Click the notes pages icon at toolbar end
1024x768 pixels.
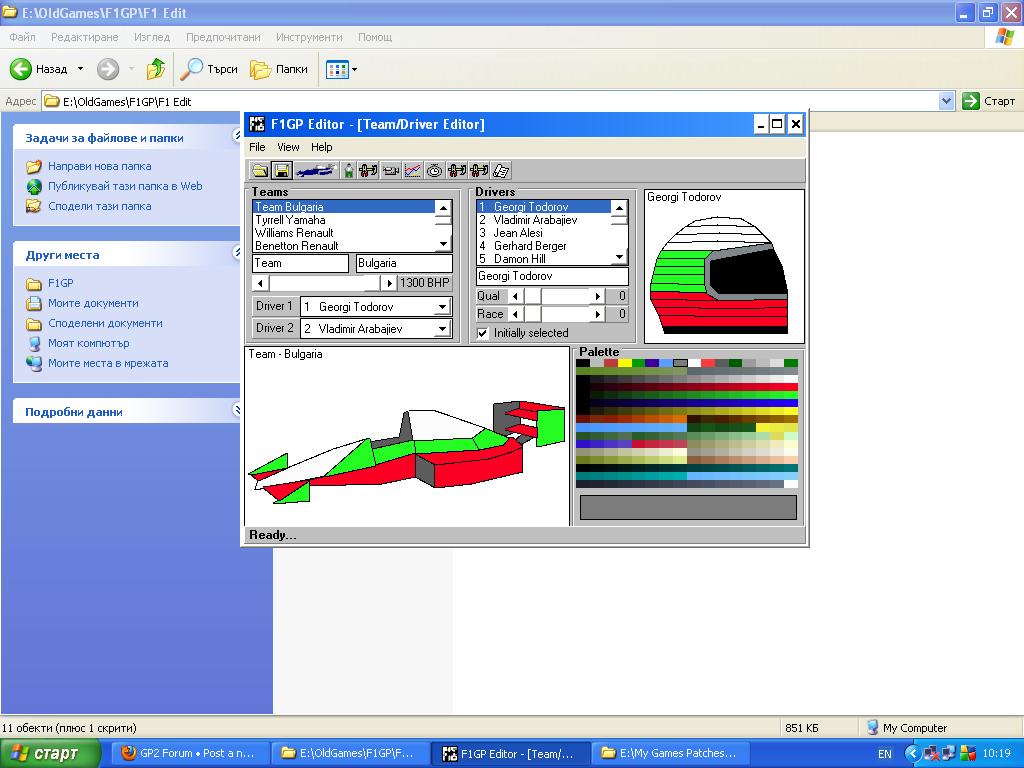coord(501,171)
